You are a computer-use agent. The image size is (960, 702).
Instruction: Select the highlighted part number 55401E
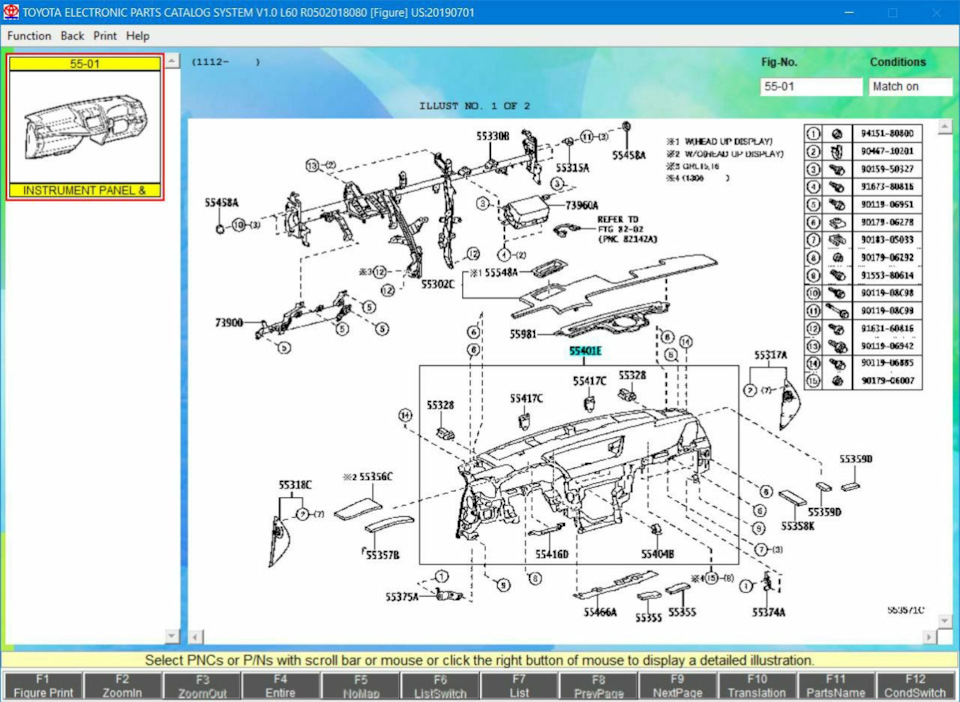tap(584, 351)
